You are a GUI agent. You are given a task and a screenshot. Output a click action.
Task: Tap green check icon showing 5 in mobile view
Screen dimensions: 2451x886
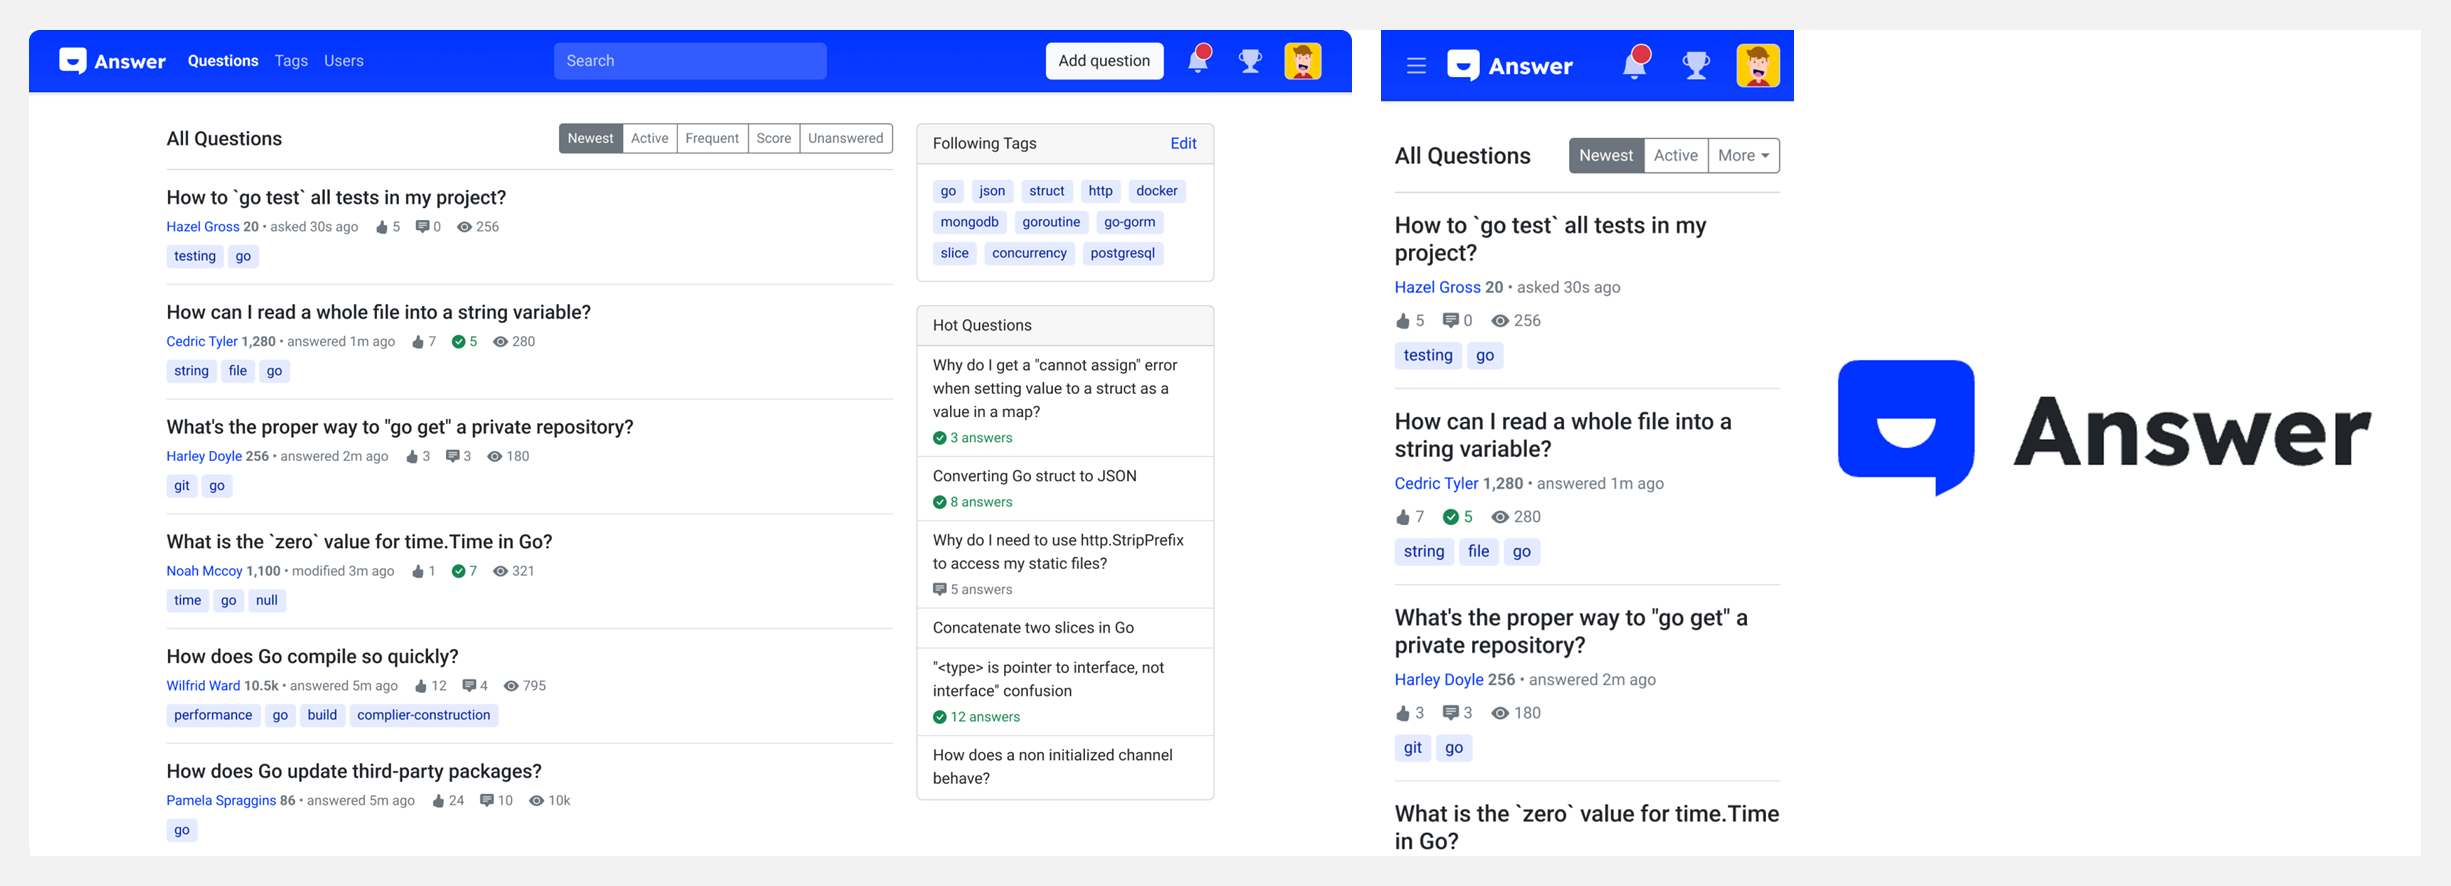click(x=1451, y=517)
